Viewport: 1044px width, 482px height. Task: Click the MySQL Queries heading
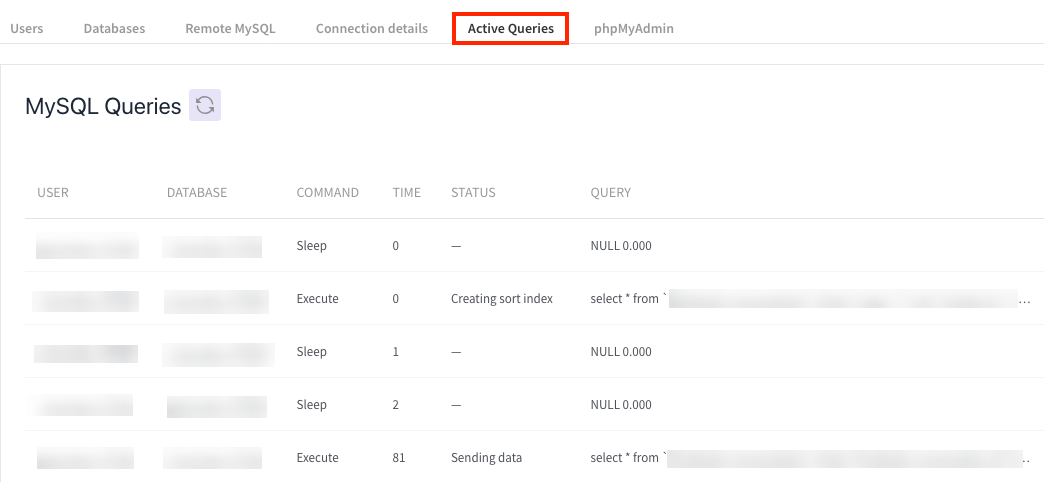point(103,106)
